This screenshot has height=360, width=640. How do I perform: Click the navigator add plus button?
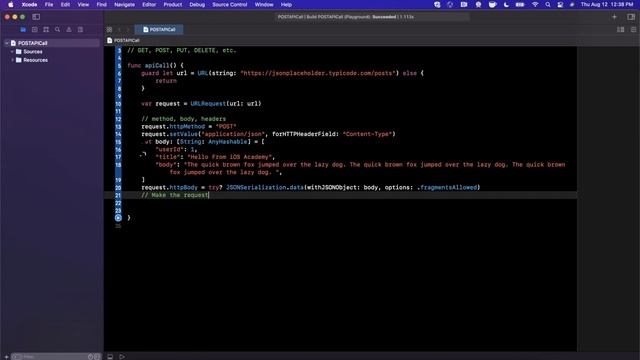coord(6,357)
